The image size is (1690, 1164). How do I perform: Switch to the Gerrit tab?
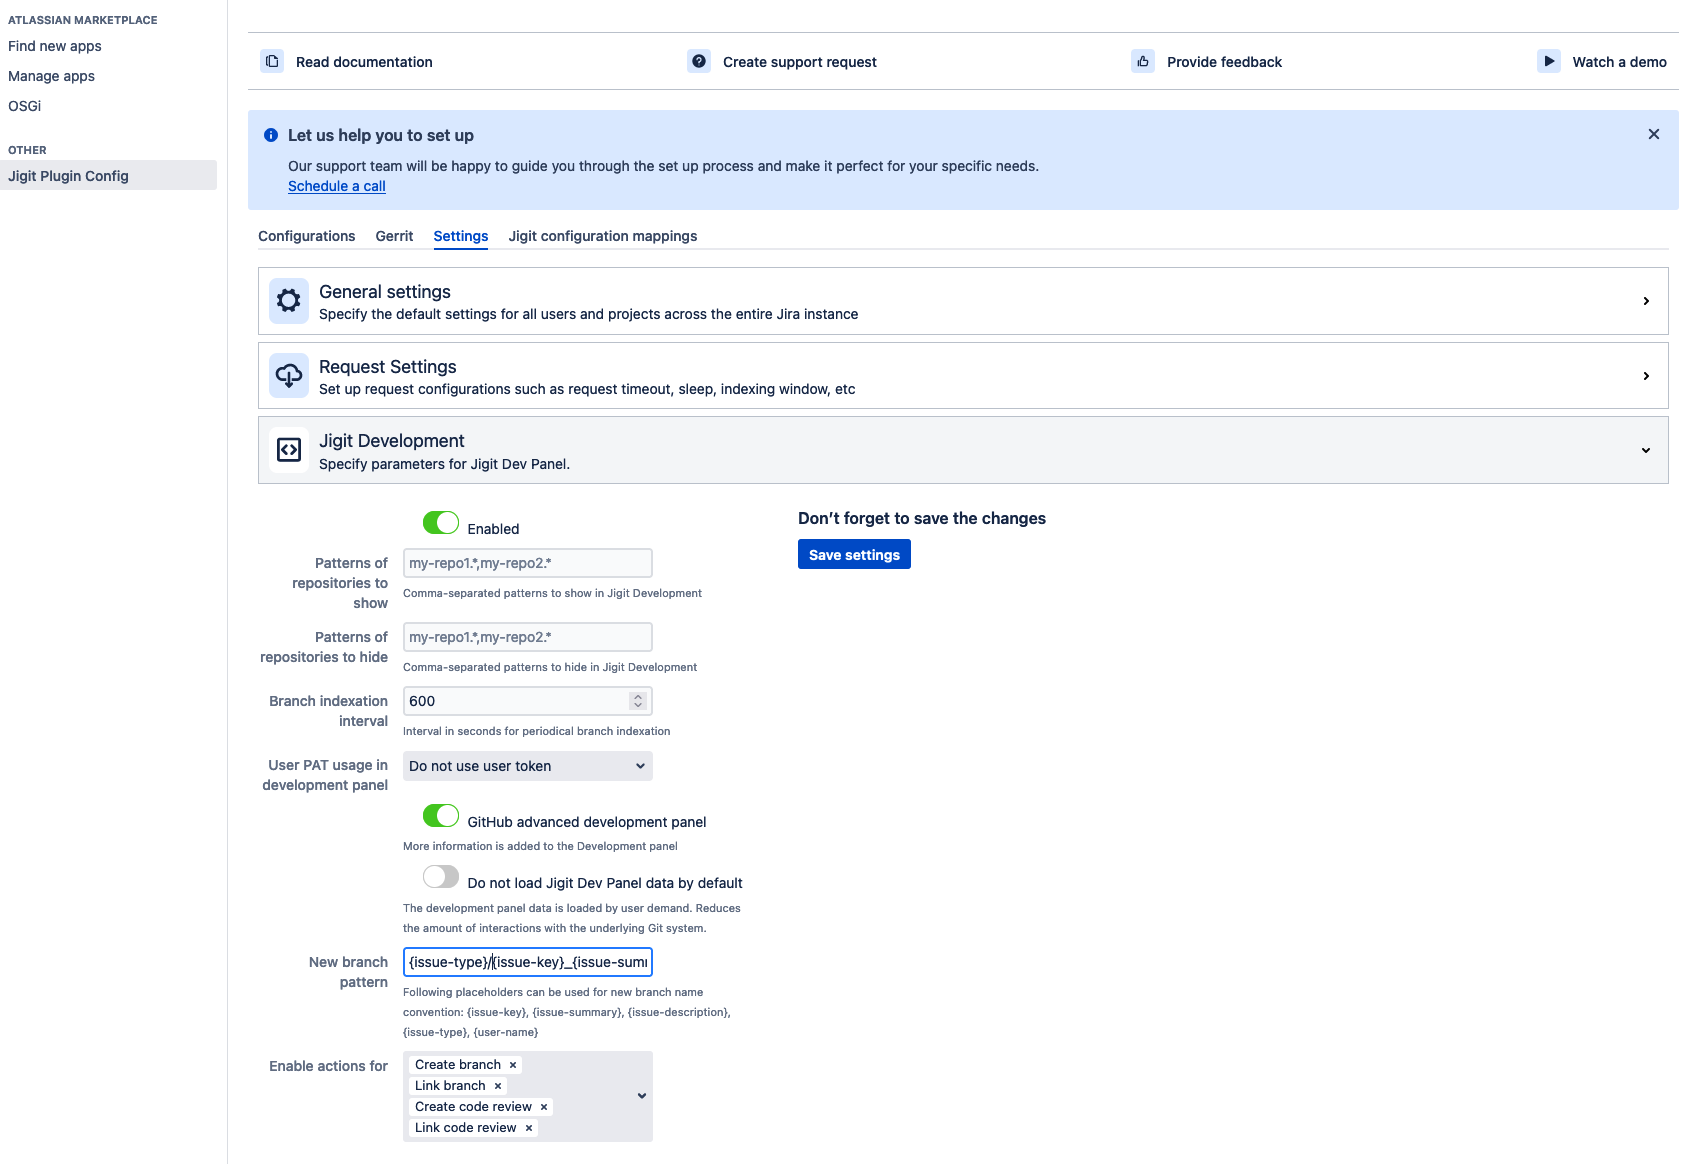[394, 236]
